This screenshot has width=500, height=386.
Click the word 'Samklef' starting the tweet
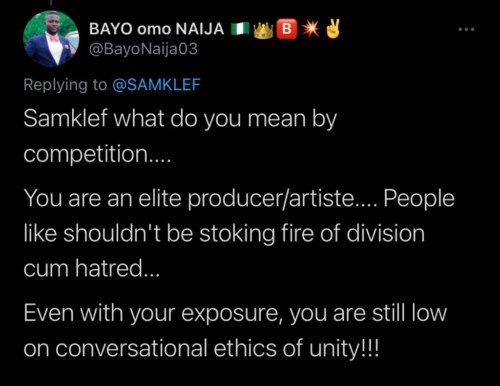point(66,118)
